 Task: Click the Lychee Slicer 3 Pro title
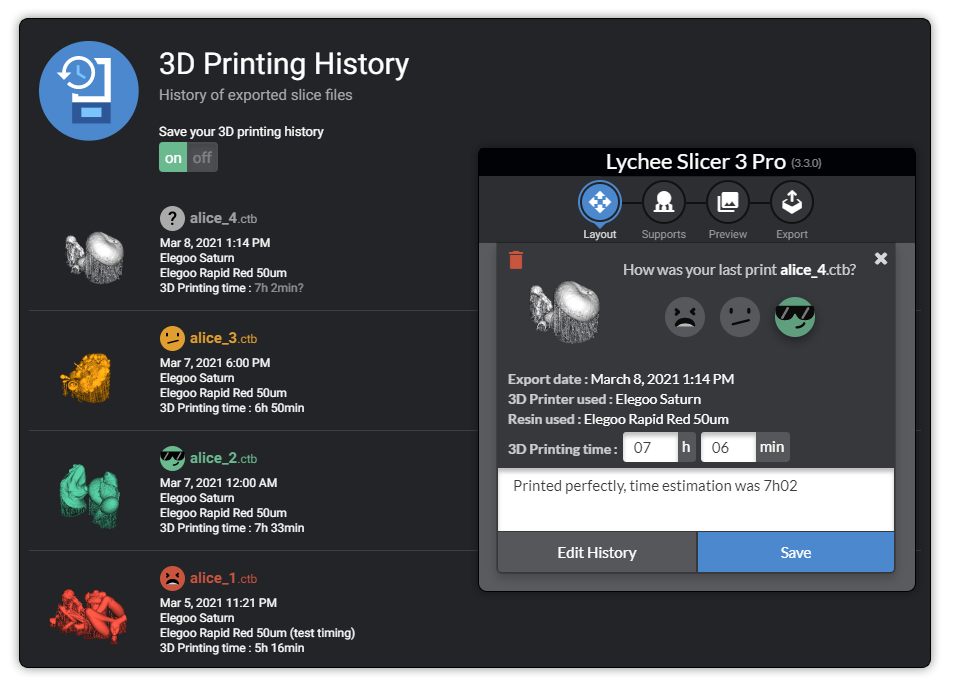click(696, 162)
